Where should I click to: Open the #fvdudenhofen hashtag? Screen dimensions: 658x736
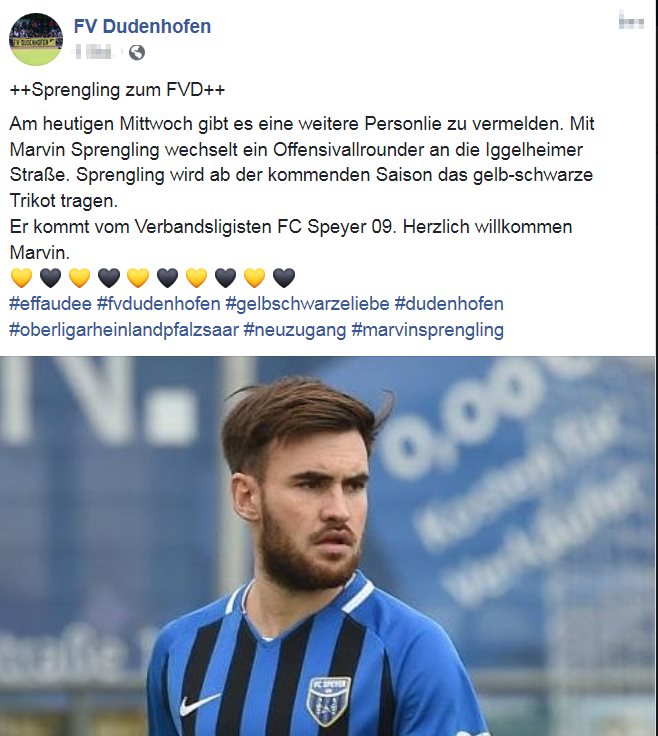pos(159,304)
